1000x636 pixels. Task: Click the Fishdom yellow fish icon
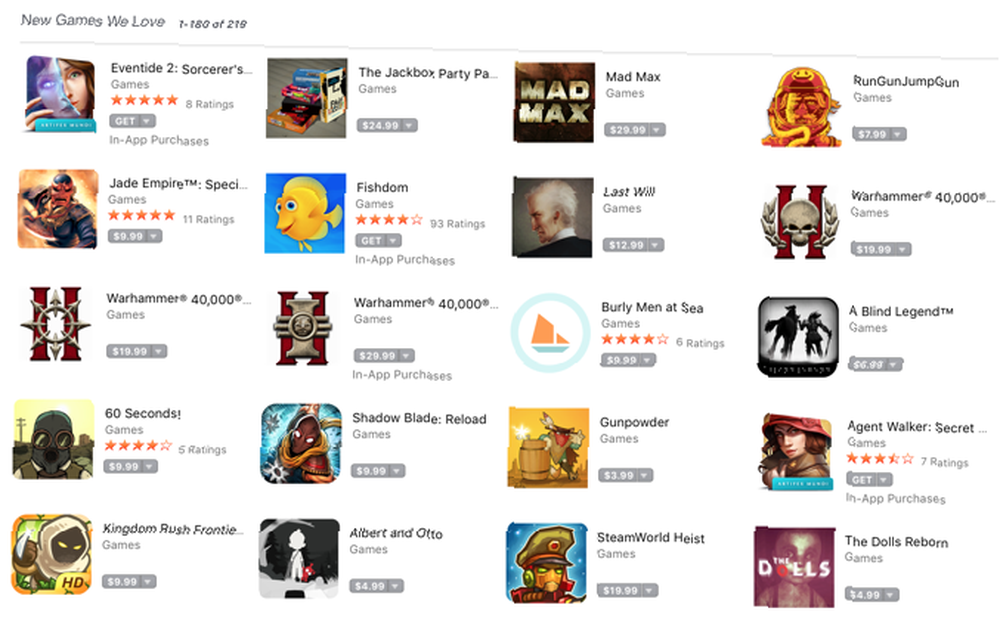(x=305, y=213)
